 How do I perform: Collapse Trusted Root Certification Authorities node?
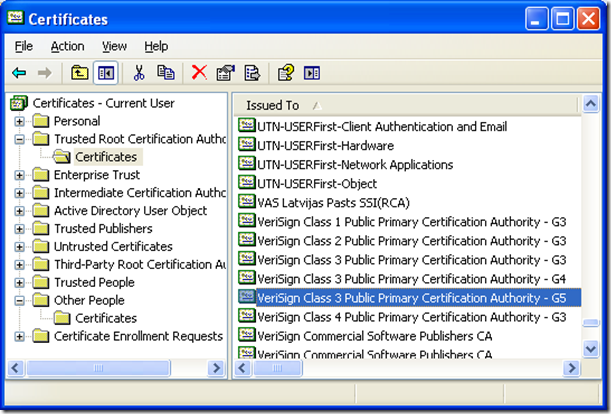tap(19, 139)
